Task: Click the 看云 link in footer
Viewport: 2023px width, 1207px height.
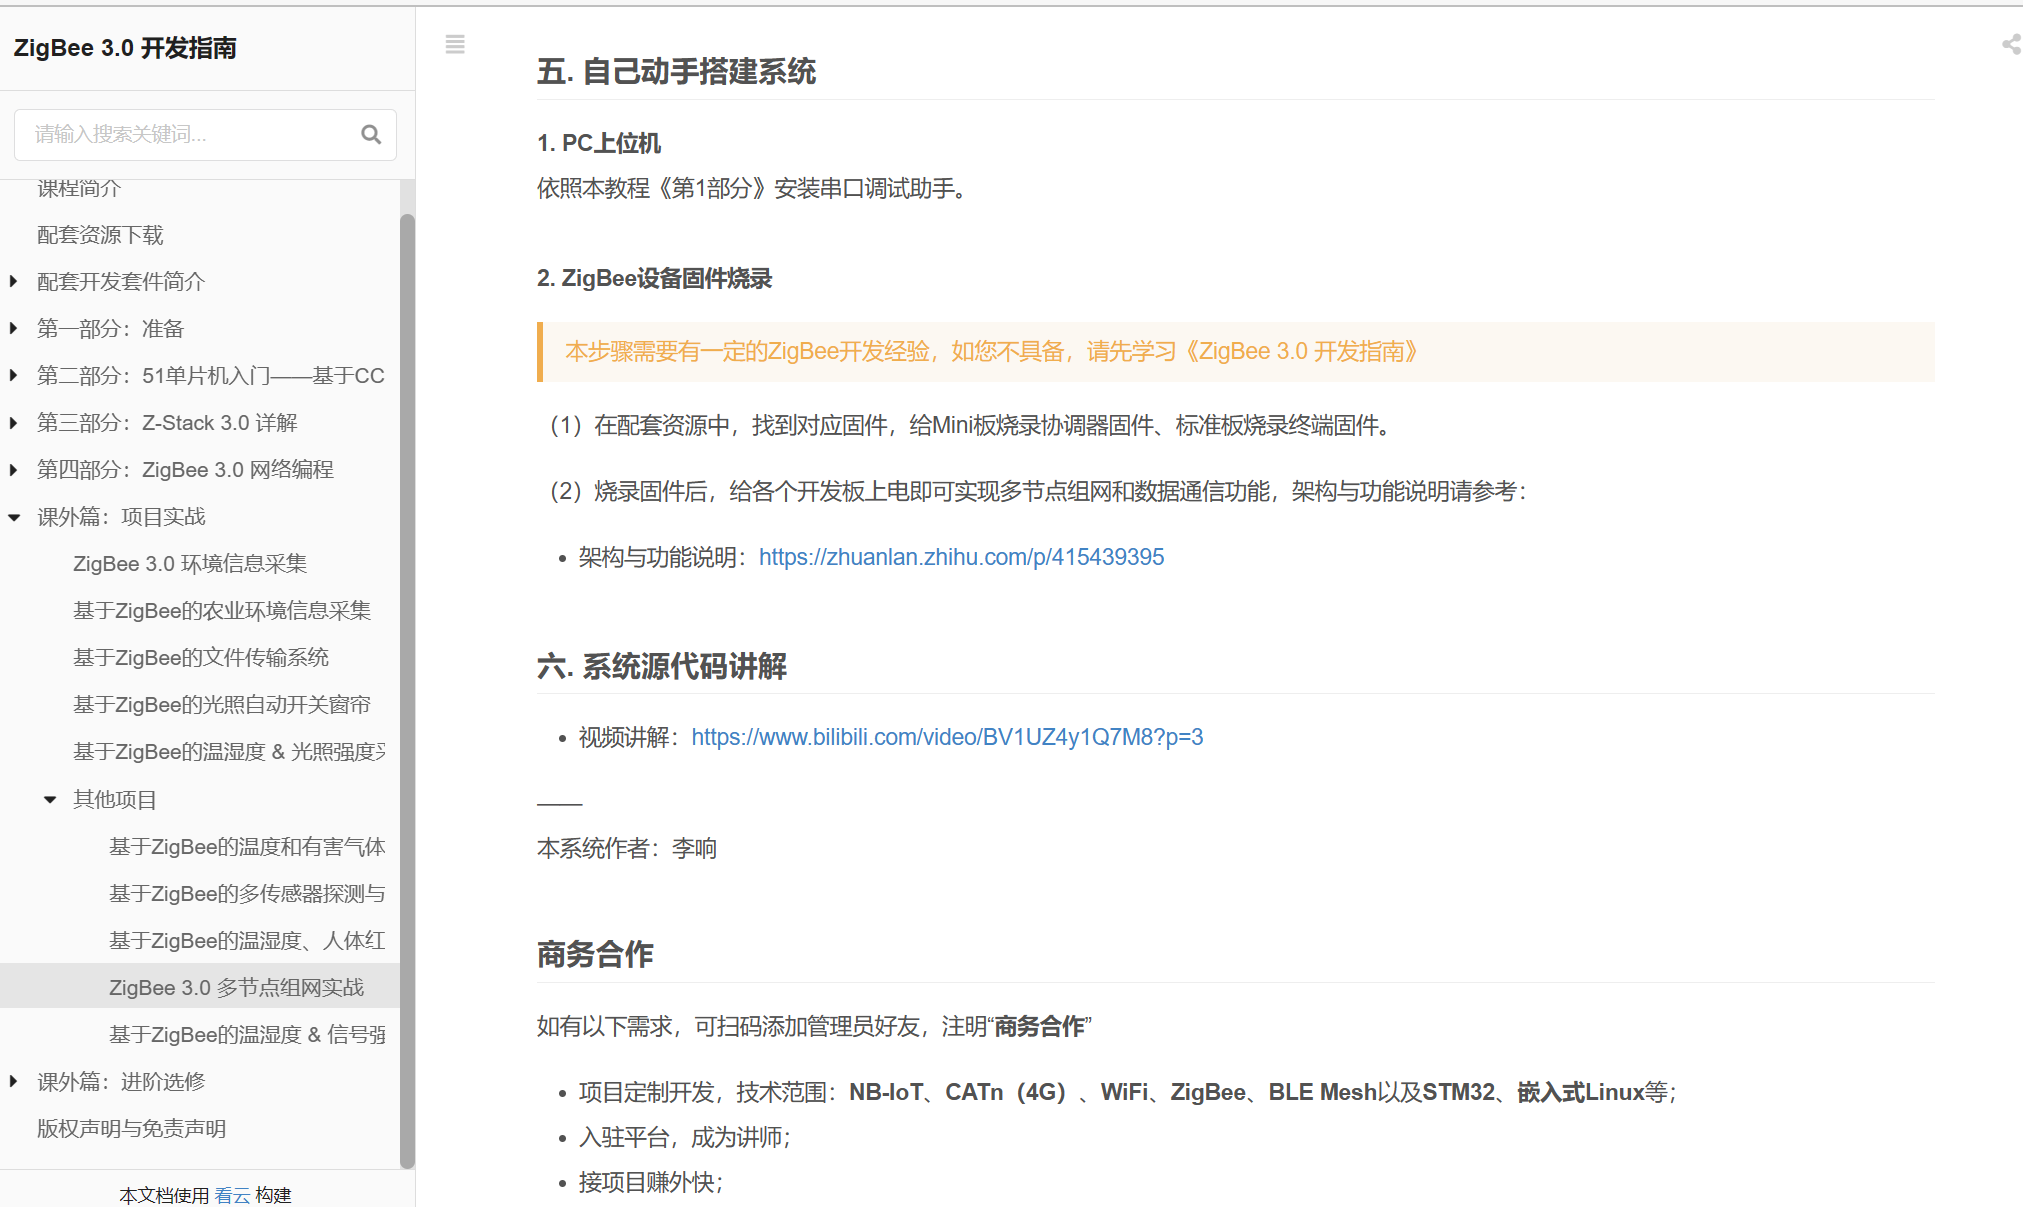Action: 232,1195
